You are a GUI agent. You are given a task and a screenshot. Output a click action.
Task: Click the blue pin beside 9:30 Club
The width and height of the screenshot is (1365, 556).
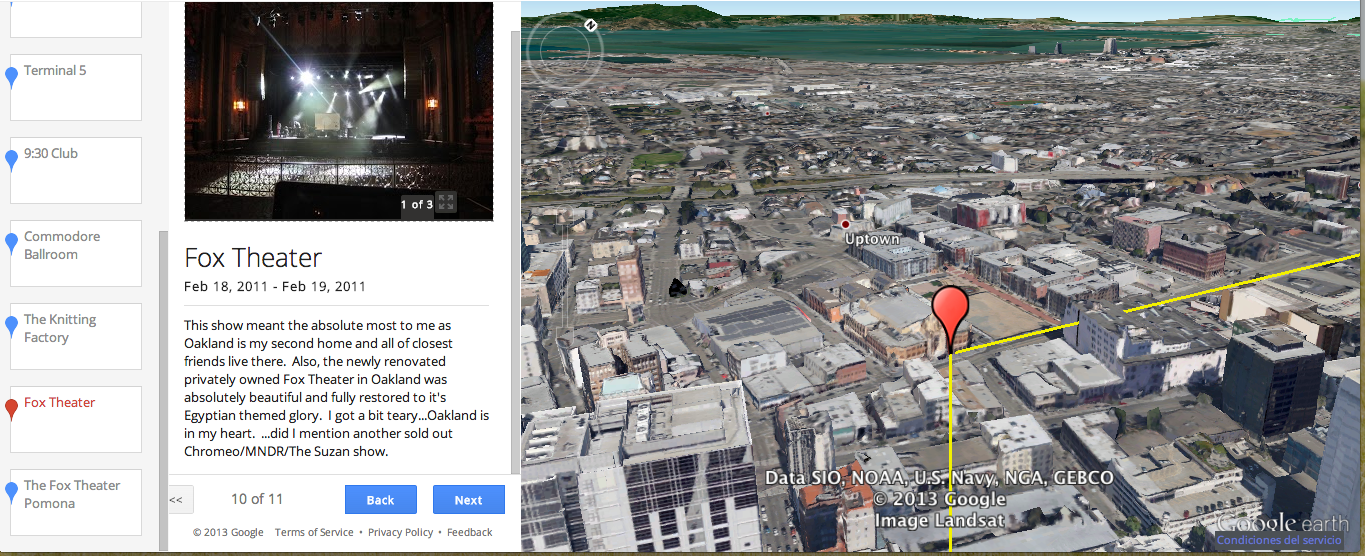(12, 160)
